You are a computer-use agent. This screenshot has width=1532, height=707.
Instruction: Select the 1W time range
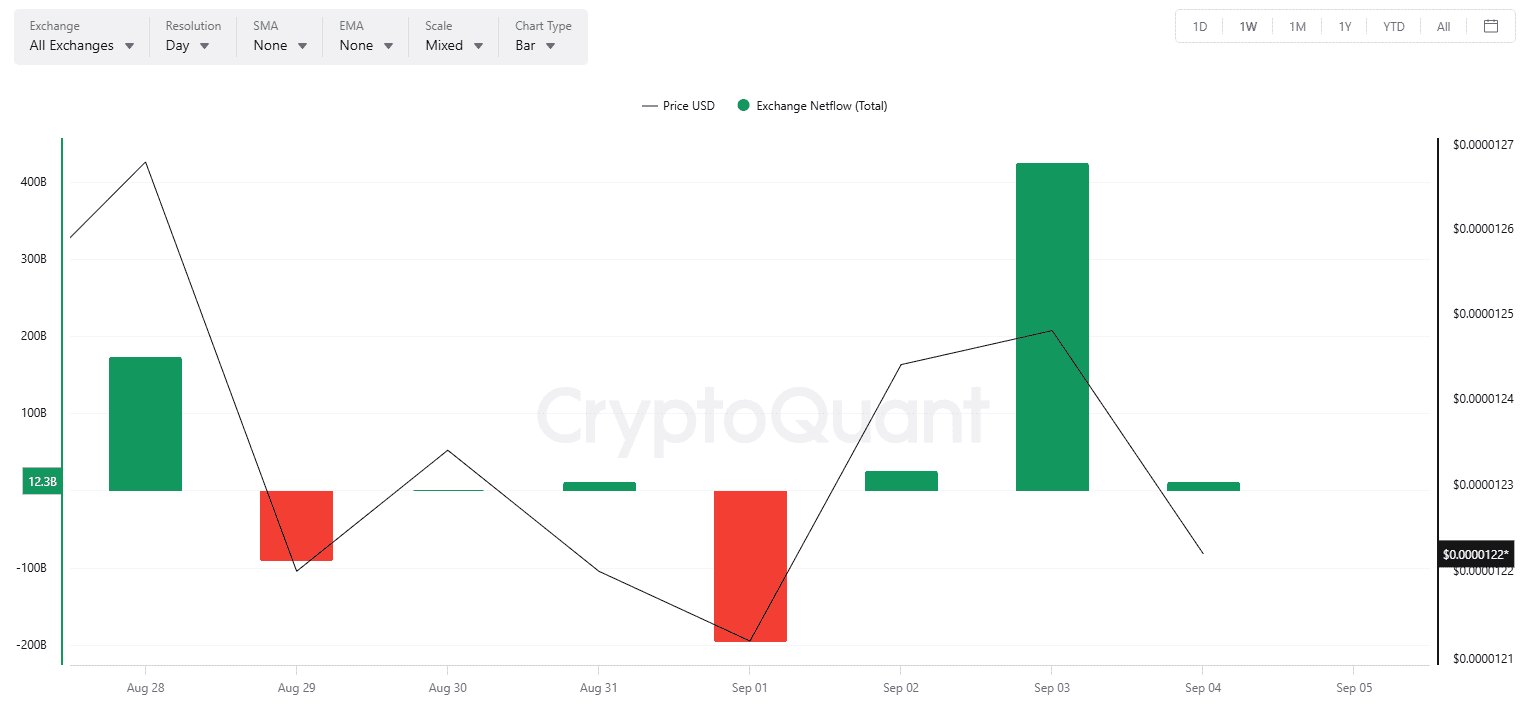click(1248, 27)
